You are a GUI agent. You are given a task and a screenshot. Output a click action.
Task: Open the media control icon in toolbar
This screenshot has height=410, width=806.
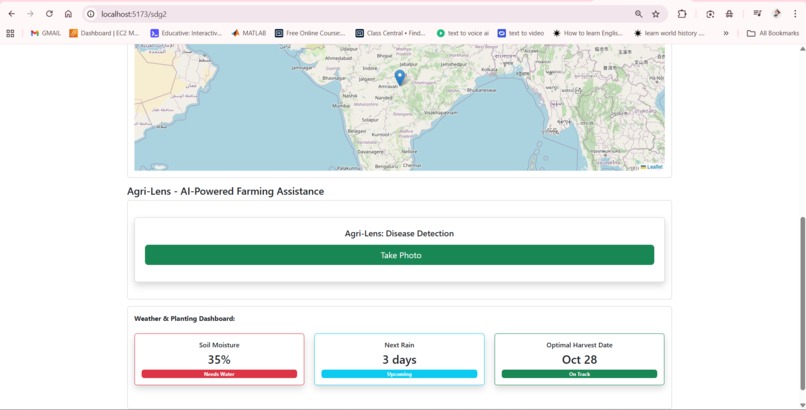pyautogui.click(x=757, y=14)
